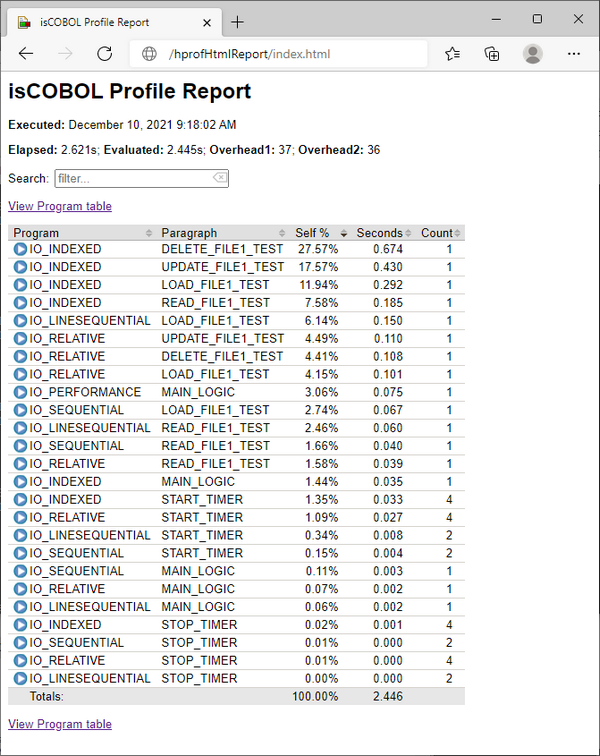Expand the IO_RELATIVE MAIN_LOGIC row arrow icon
Image resolution: width=600 pixels, height=756 pixels.
click(20, 588)
